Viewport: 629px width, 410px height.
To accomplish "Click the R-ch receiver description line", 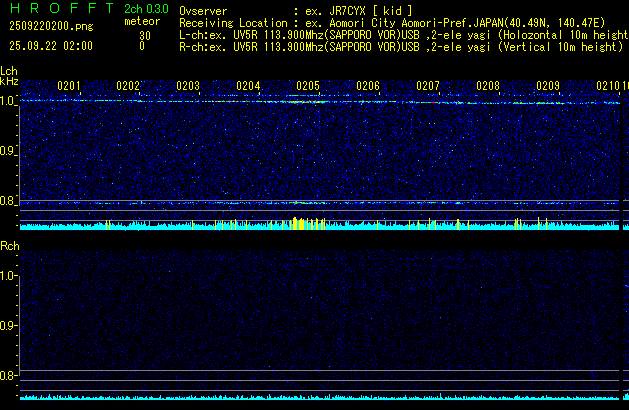I will pos(400,46).
